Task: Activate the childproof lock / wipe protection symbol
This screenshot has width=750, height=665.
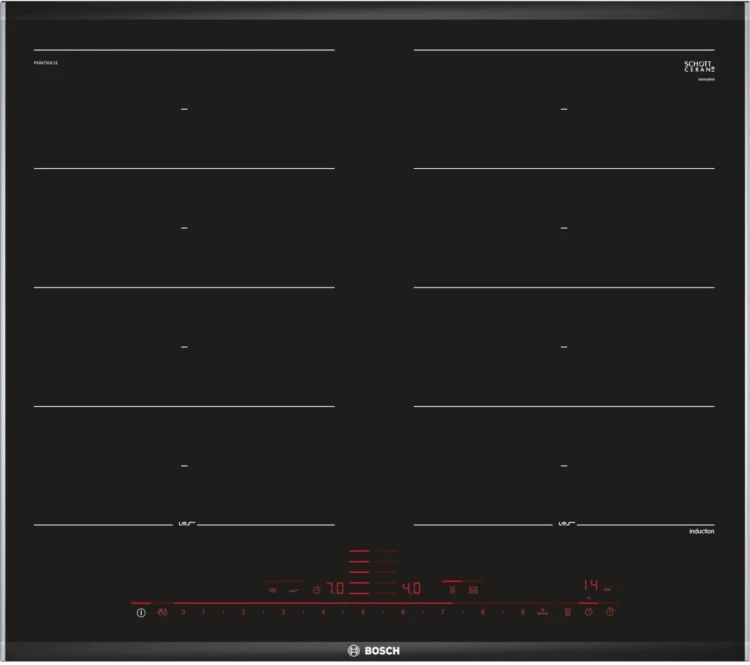Action: pos(163,612)
